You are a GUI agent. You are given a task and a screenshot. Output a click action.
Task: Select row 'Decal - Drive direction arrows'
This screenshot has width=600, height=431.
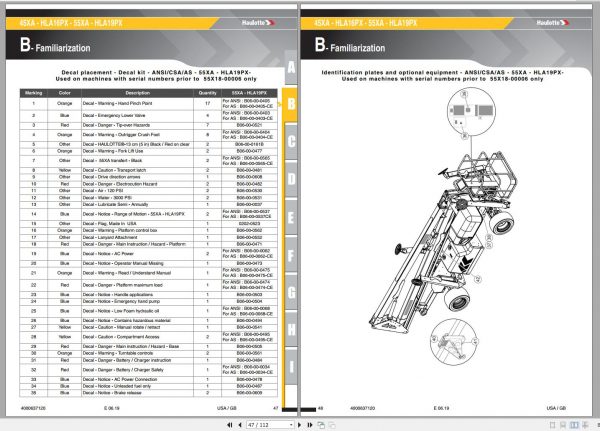point(148,177)
